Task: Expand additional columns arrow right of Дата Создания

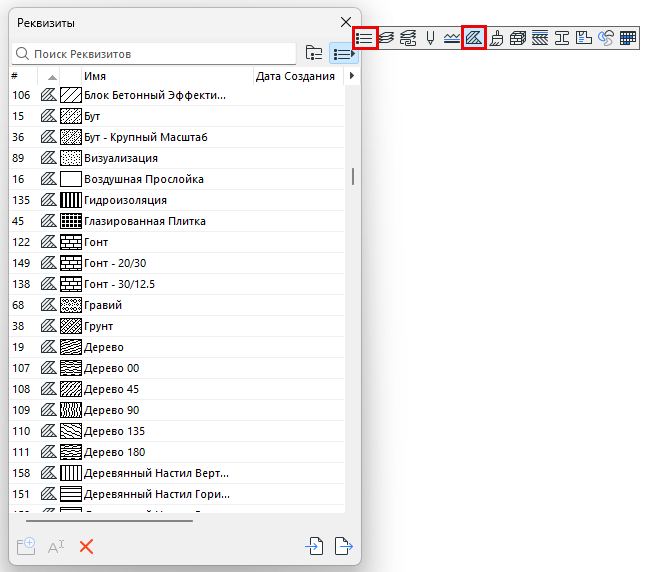Action: (352, 76)
